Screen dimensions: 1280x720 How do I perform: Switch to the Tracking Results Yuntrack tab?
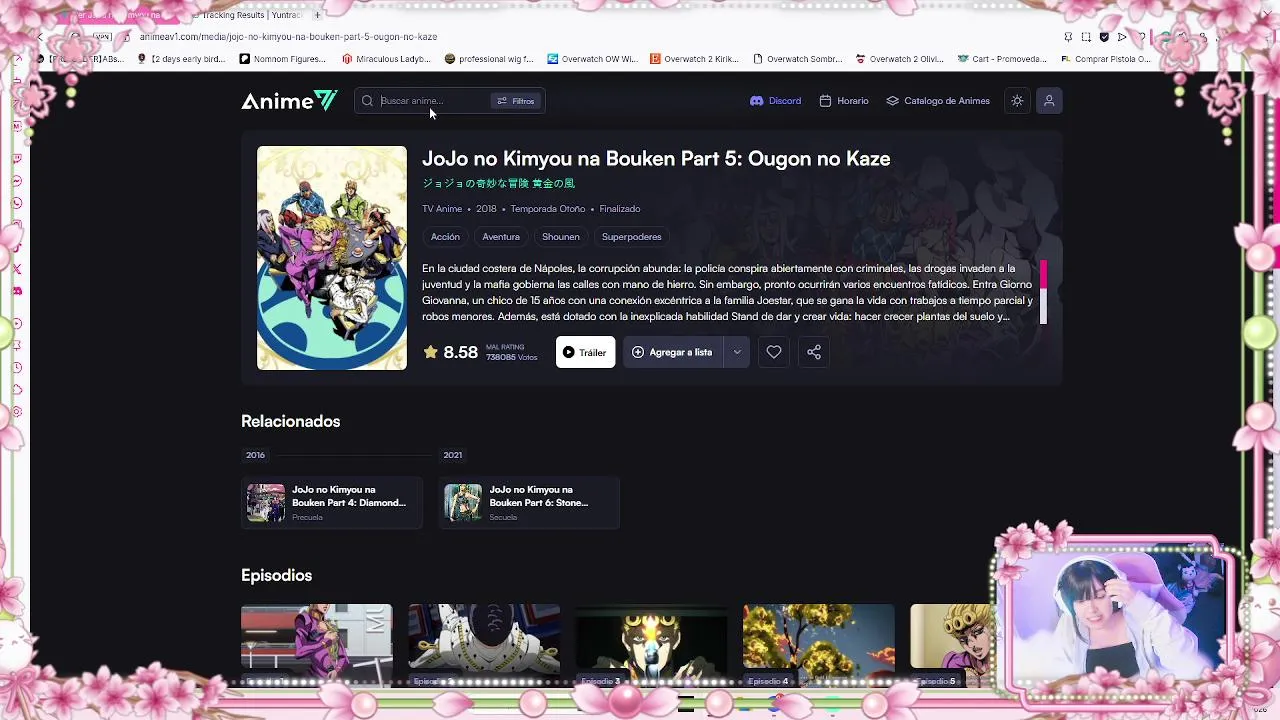(x=247, y=15)
